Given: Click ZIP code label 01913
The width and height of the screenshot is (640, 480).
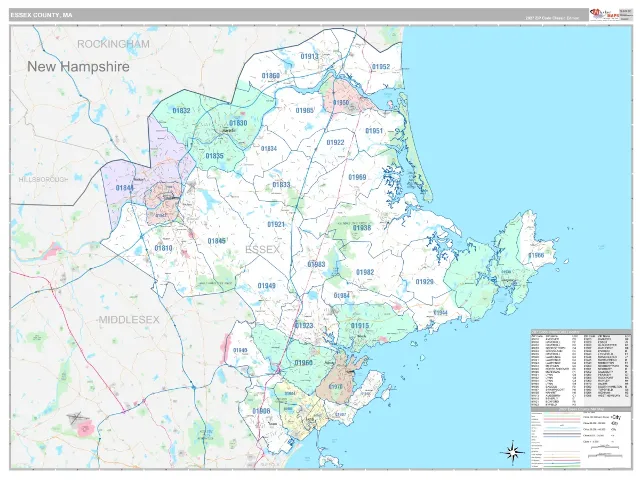Looking at the screenshot, I should click(309, 56).
